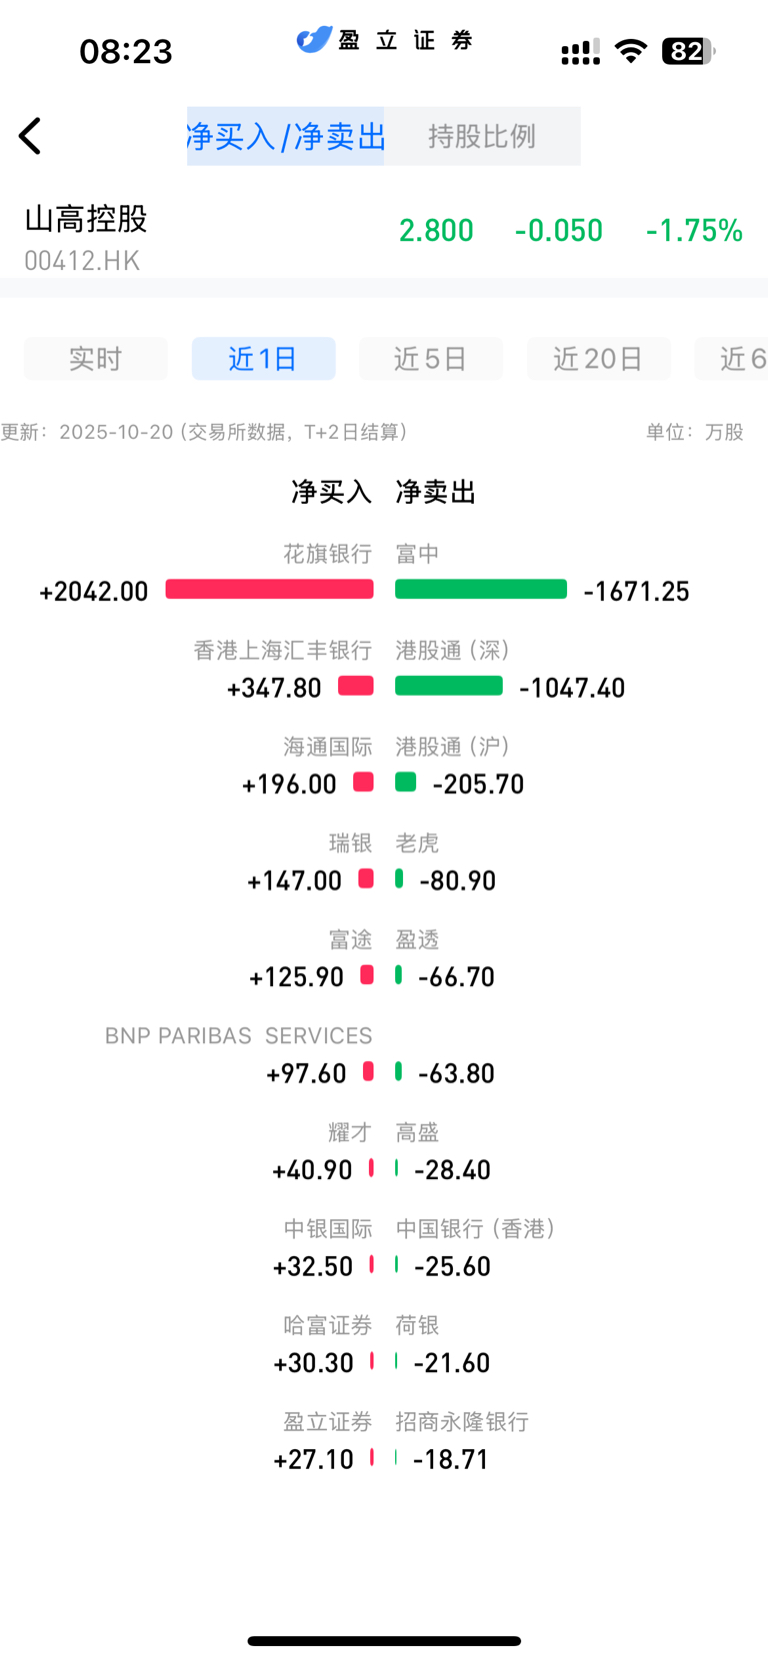
Task: Open 山高控股 stock name header
Action: pos(86,218)
